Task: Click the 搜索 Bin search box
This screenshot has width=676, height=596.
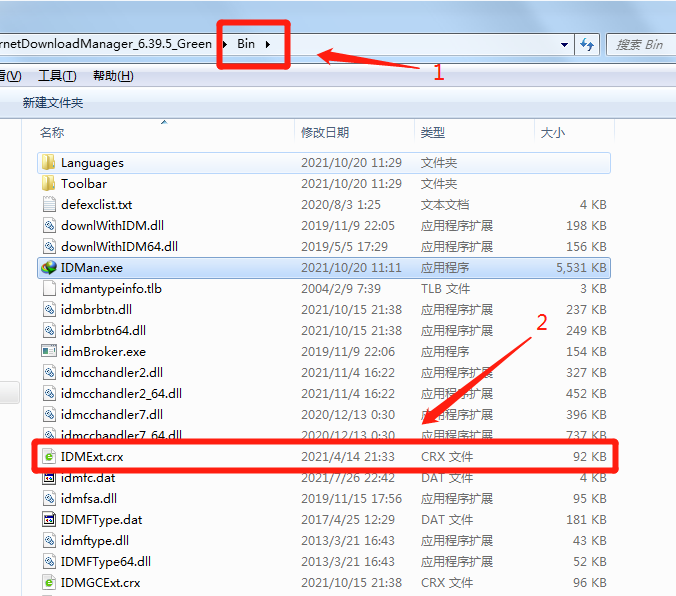Action: [x=641, y=44]
